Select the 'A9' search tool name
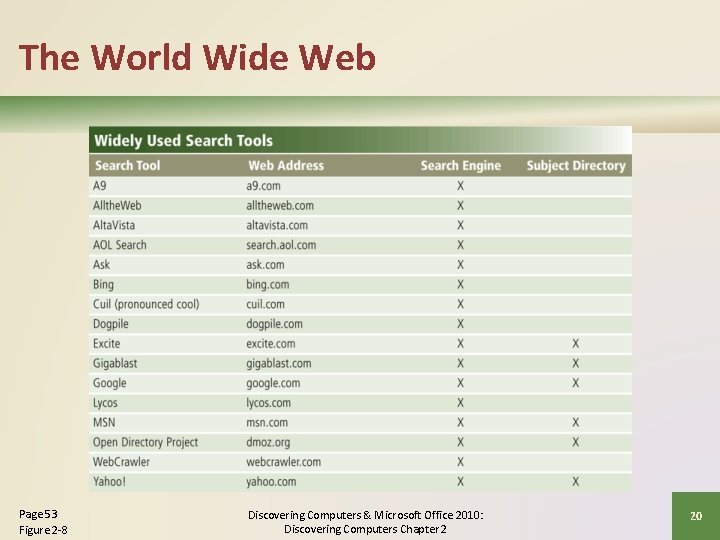This screenshot has width=720, height=540. tap(100, 186)
